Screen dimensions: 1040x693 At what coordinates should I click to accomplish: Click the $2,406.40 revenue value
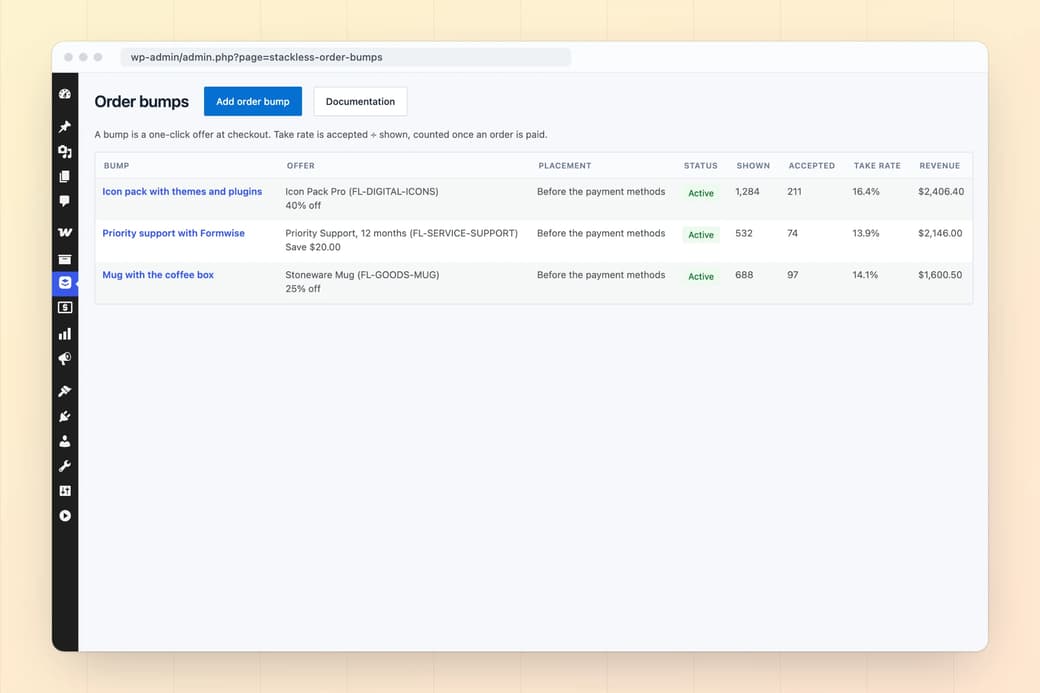(x=941, y=192)
